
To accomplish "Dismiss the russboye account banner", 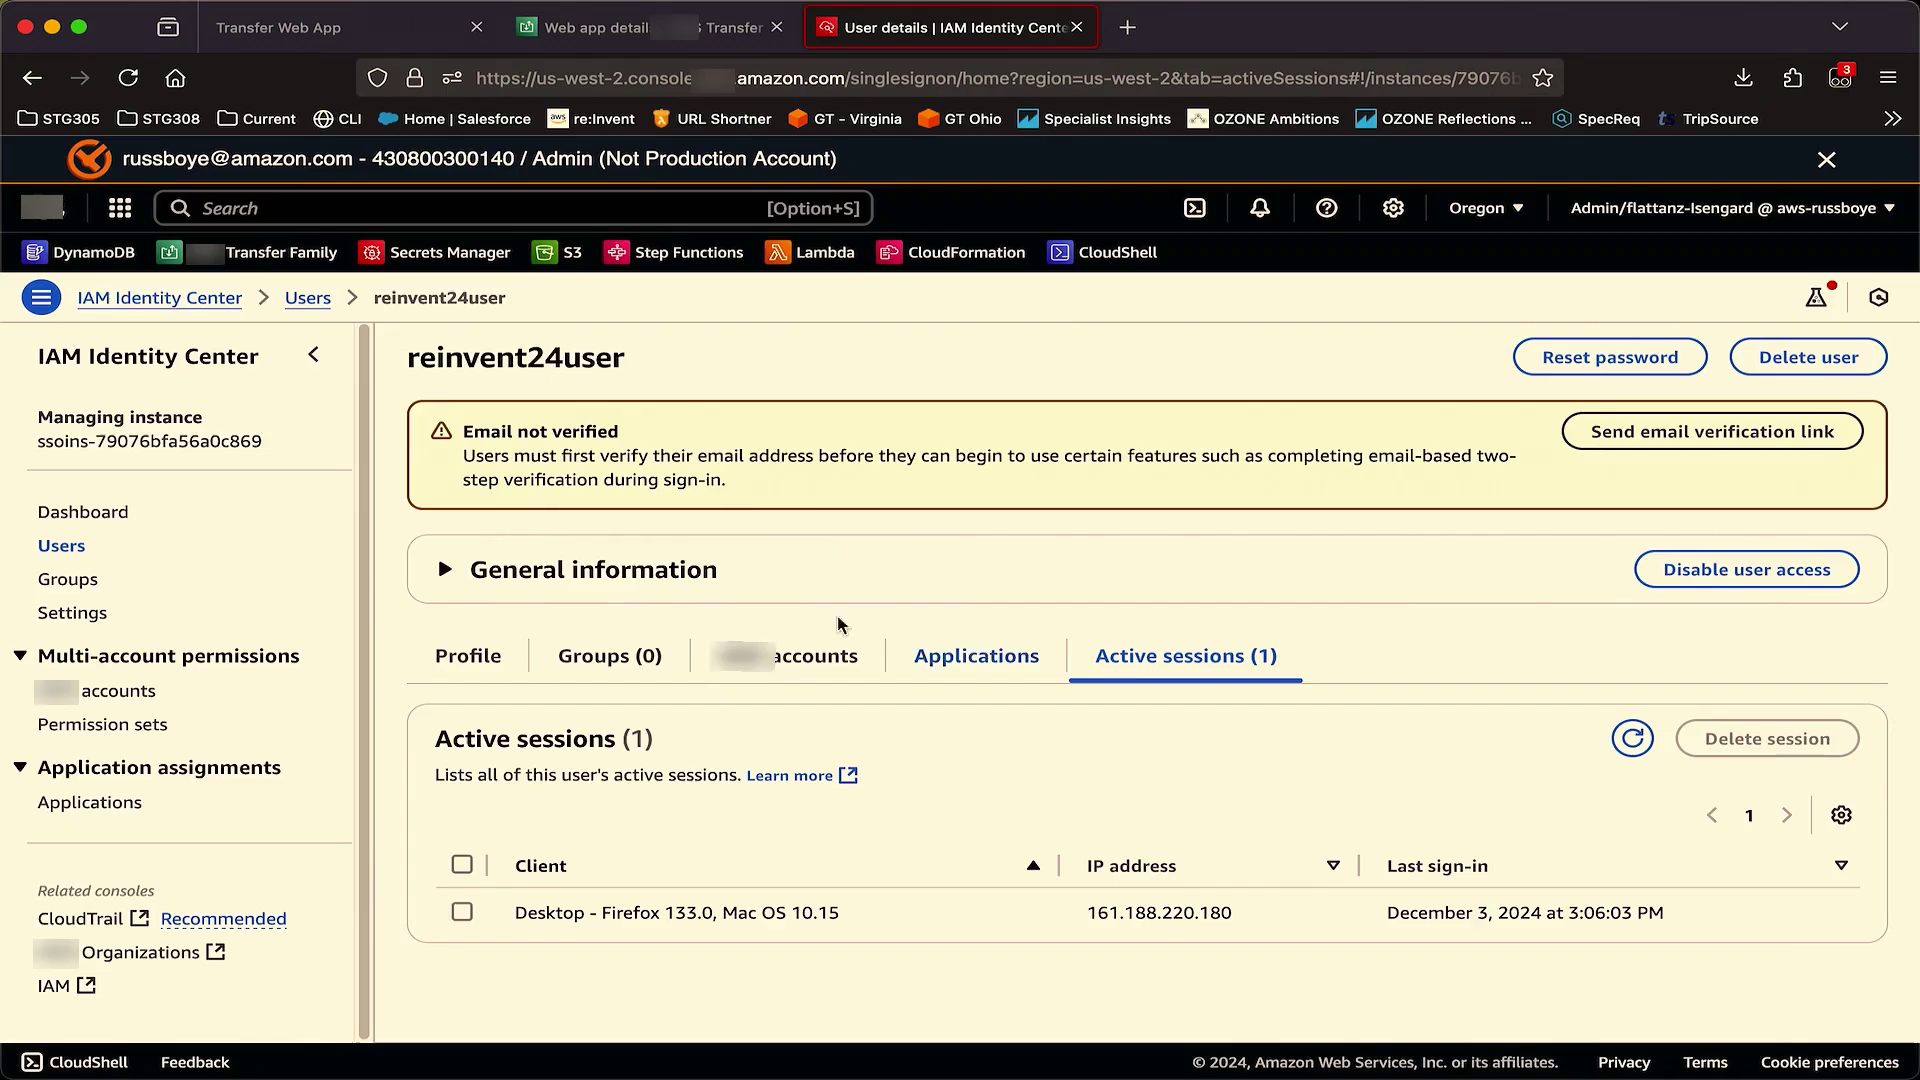I will click(x=1826, y=159).
